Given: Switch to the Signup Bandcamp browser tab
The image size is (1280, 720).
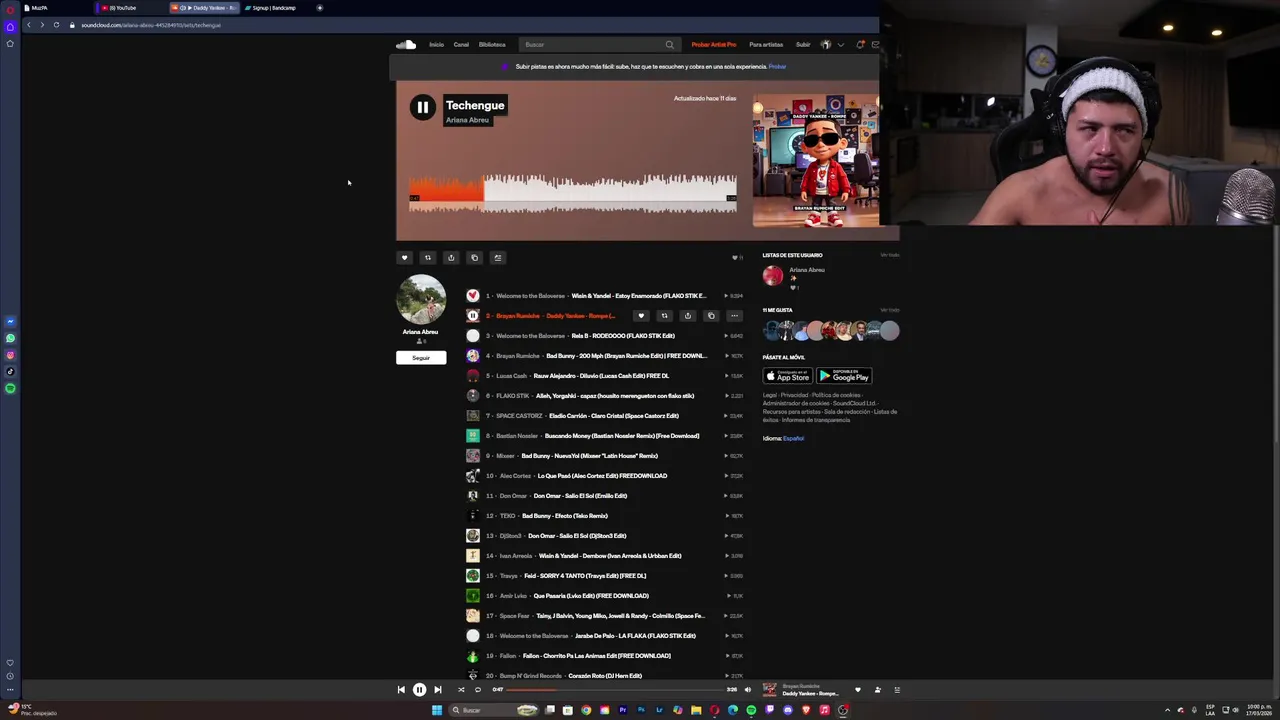Looking at the screenshot, I should pyautogui.click(x=275, y=8).
